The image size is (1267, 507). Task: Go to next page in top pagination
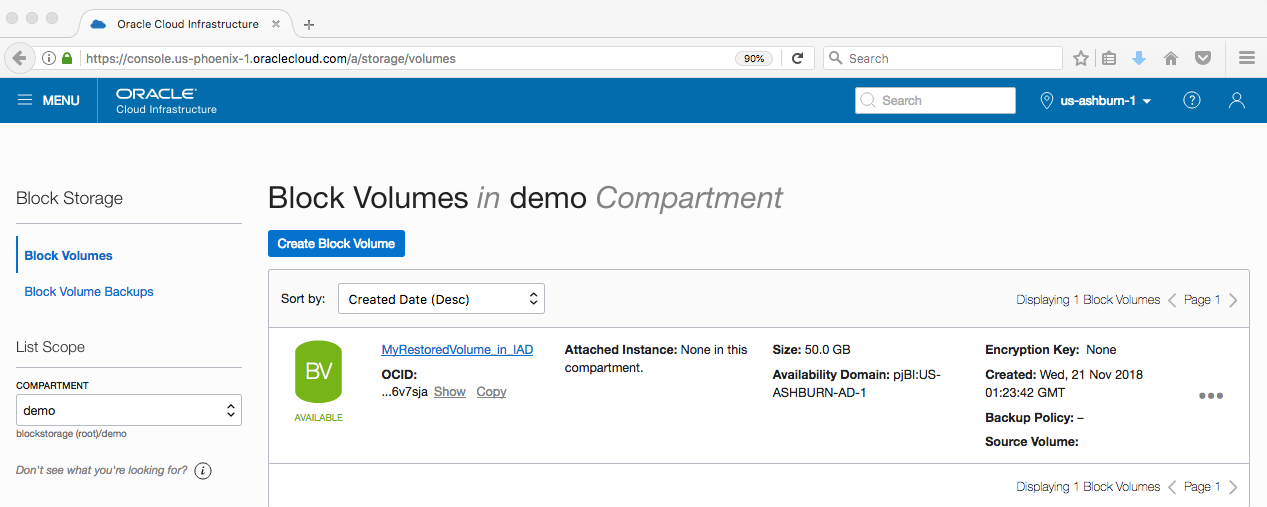(1233, 300)
